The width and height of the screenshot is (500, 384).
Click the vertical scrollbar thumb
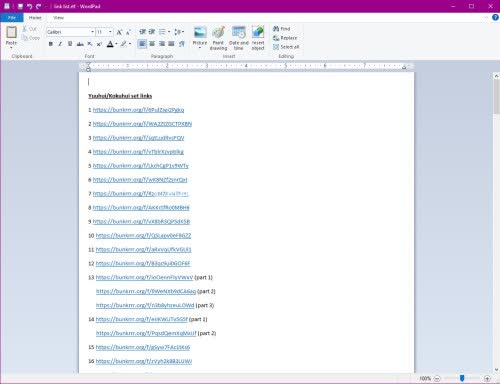point(496,97)
